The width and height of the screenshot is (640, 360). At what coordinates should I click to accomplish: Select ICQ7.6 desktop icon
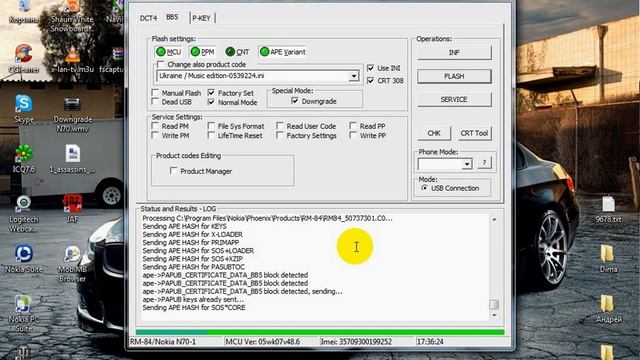pyautogui.click(x=24, y=159)
